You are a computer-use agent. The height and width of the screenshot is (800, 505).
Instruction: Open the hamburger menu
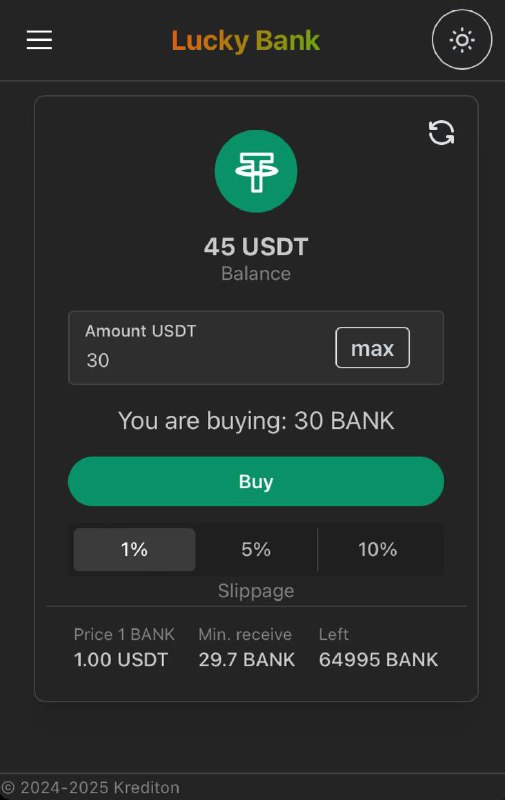pos(39,40)
